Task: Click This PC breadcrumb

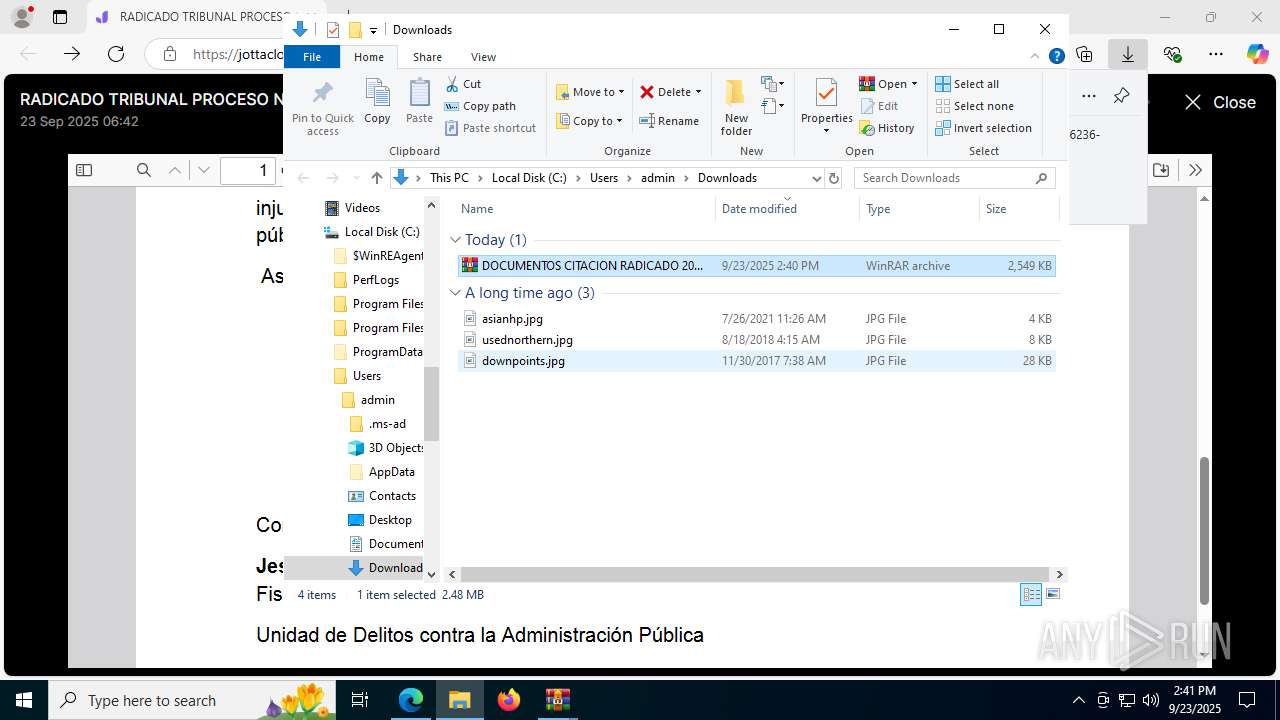Action: pyautogui.click(x=449, y=178)
